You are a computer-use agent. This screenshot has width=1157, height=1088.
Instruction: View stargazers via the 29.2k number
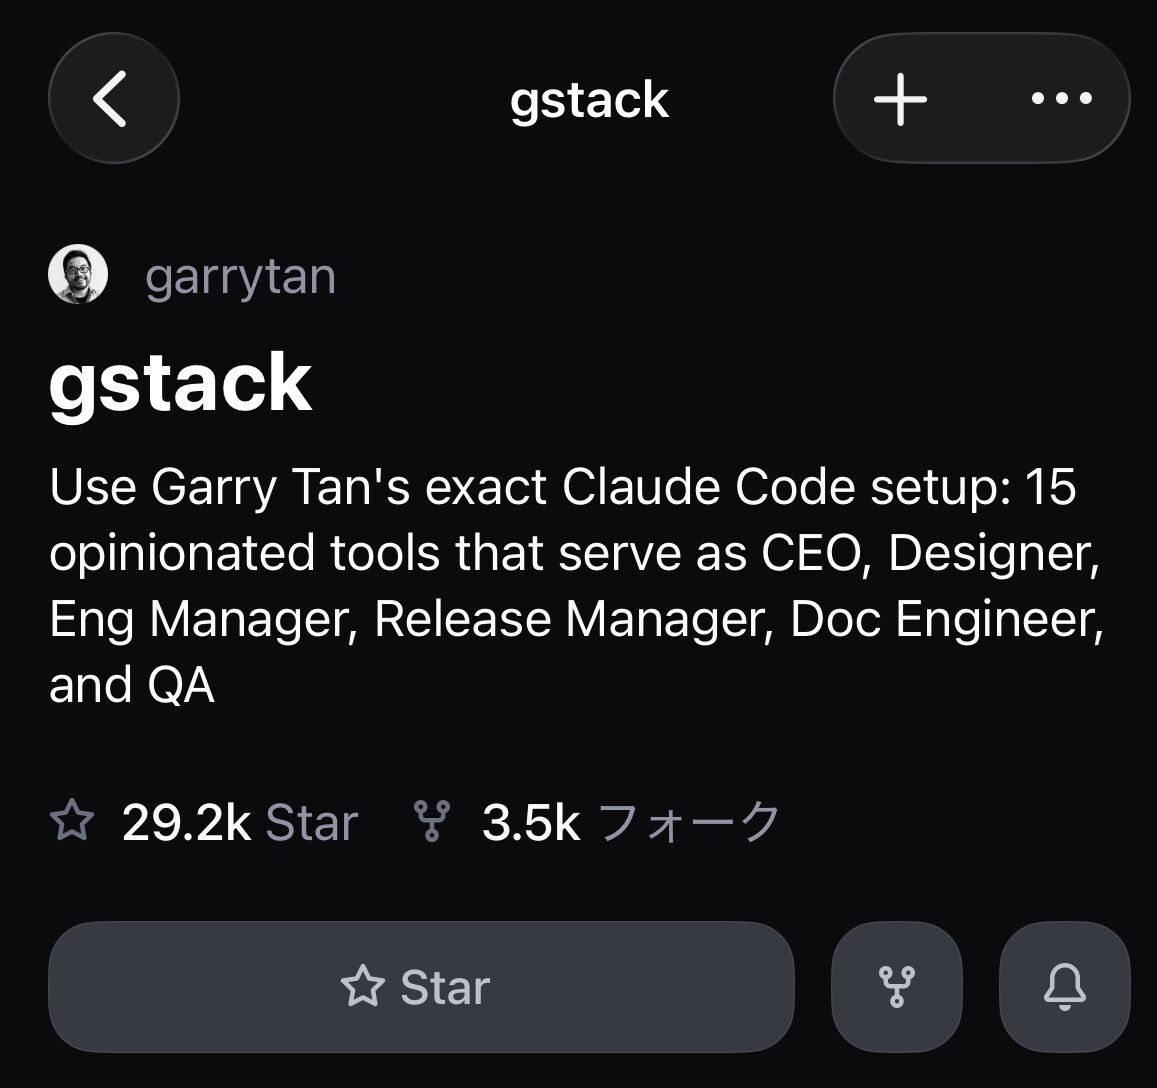pos(186,822)
